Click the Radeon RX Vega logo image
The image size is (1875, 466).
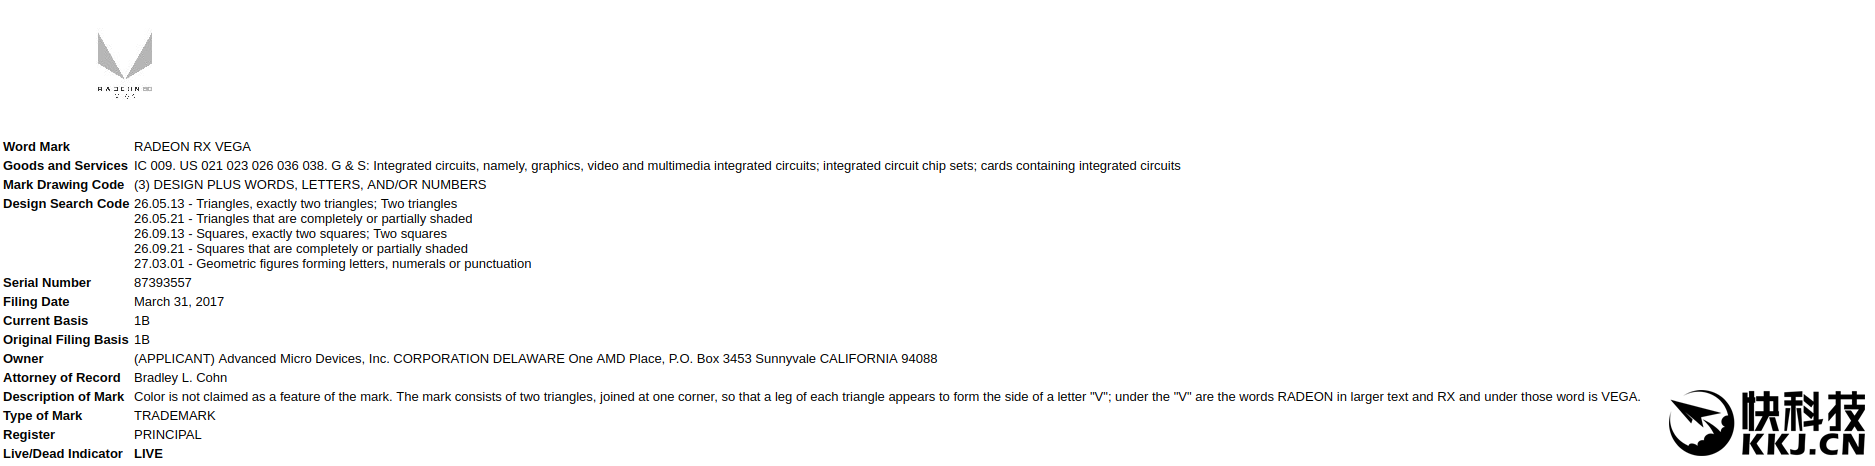point(125,63)
